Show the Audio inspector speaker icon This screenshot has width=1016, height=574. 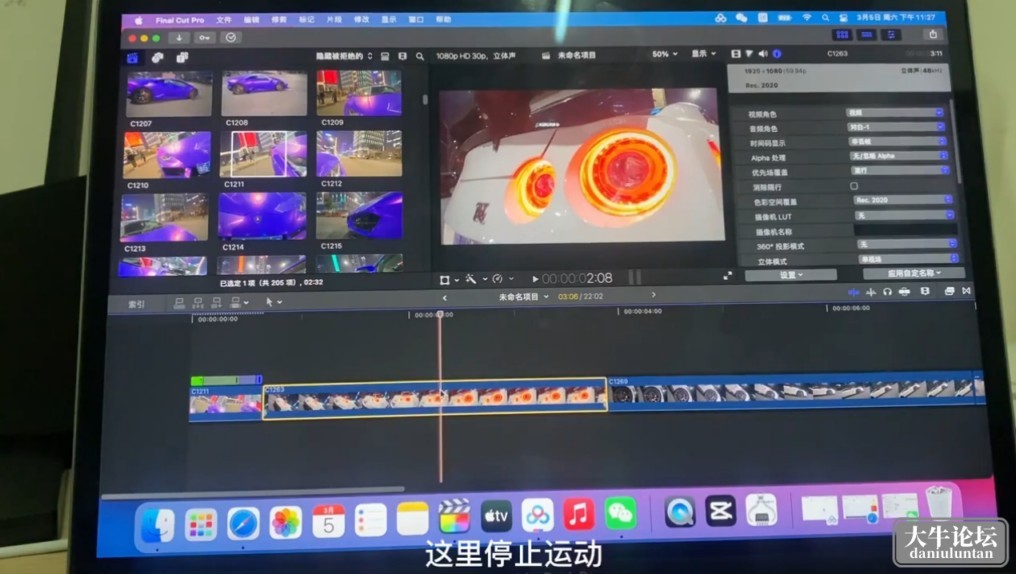[763, 54]
